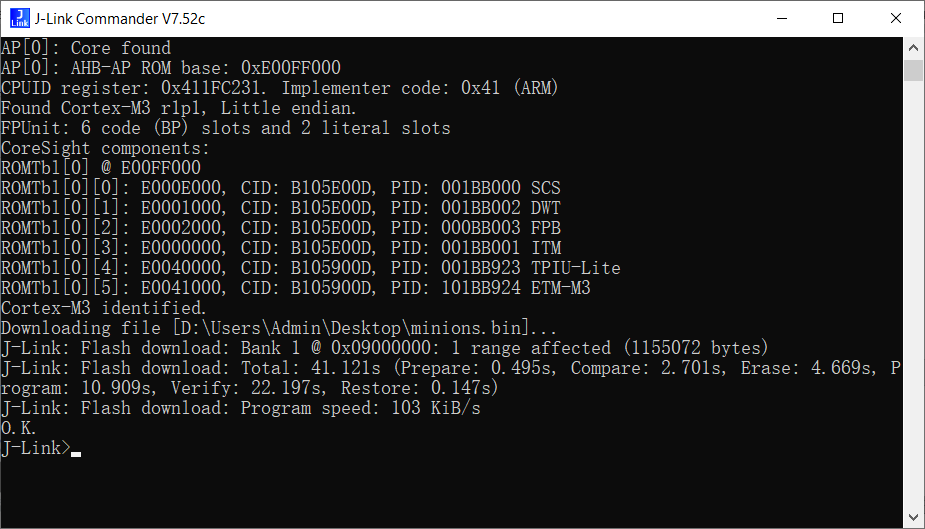925x529 pixels.
Task: Click the 'AP[0]: Core found' line
Action: point(86,48)
